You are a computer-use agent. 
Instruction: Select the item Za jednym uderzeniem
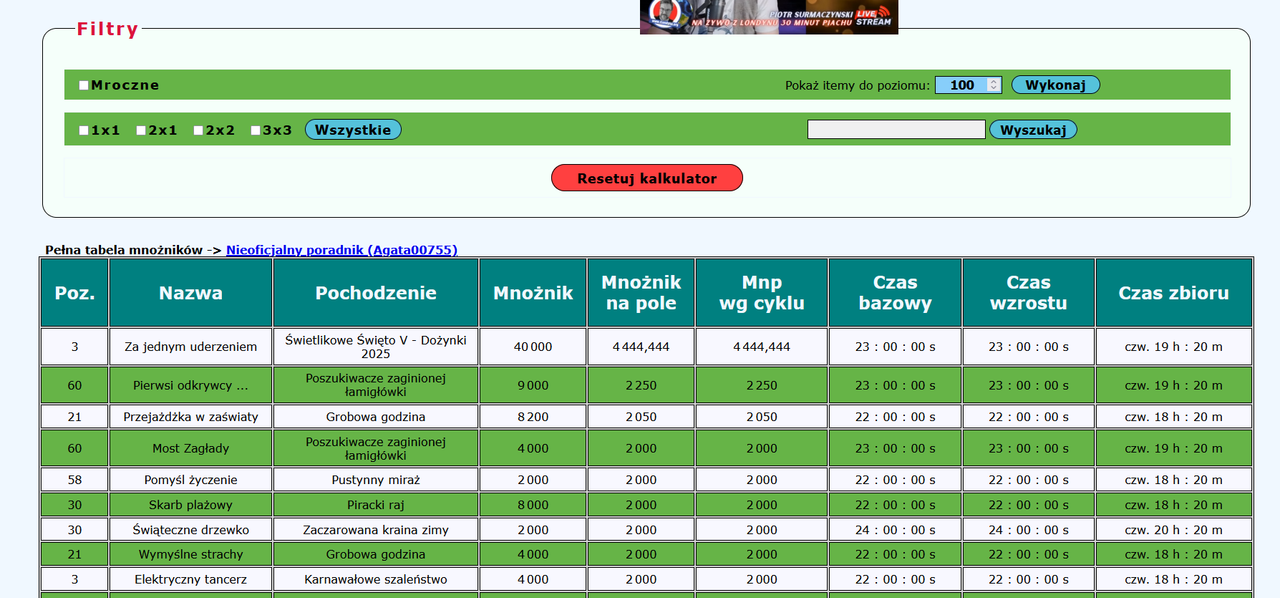(x=191, y=347)
